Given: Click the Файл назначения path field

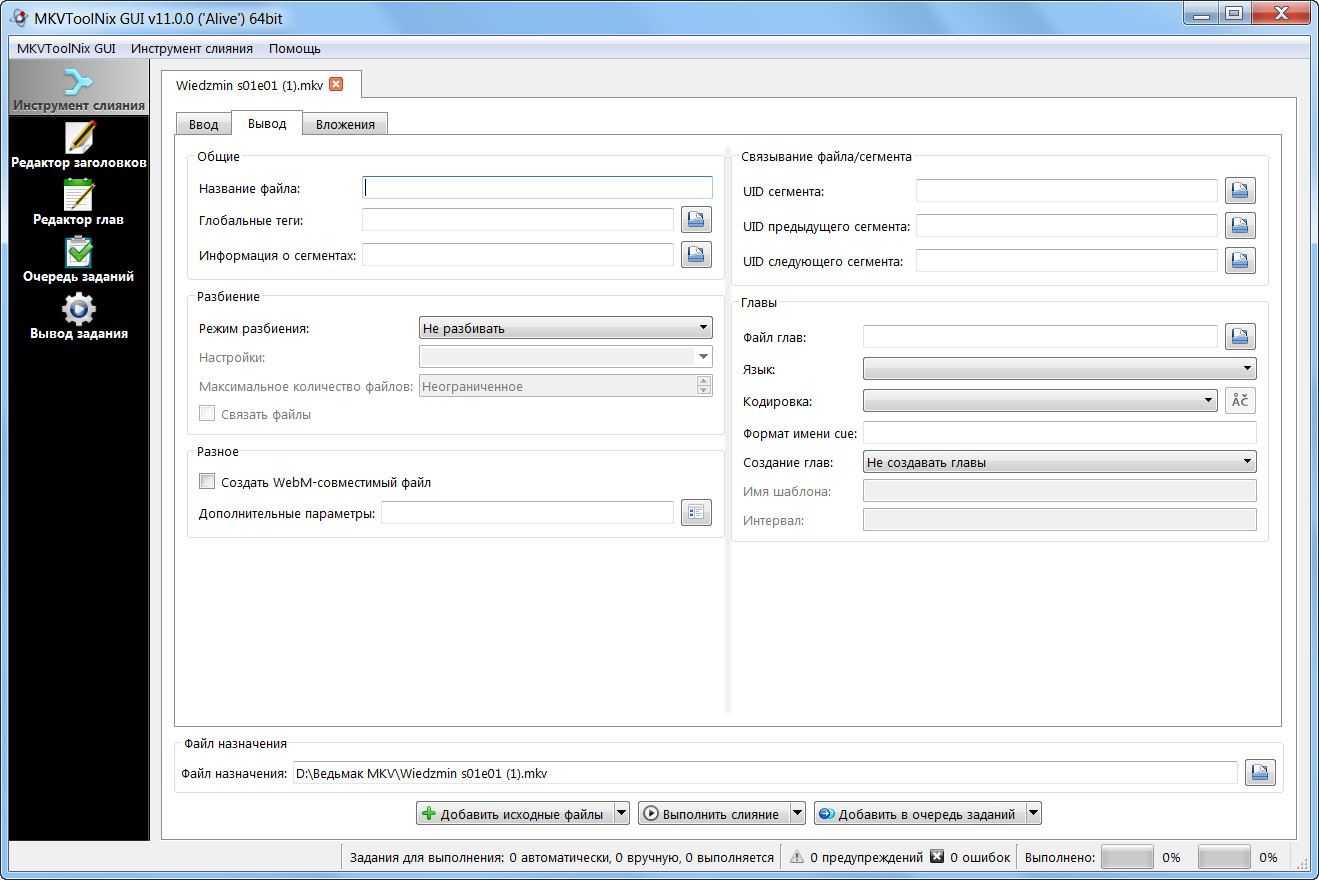Looking at the screenshot, I should point(765,772).
